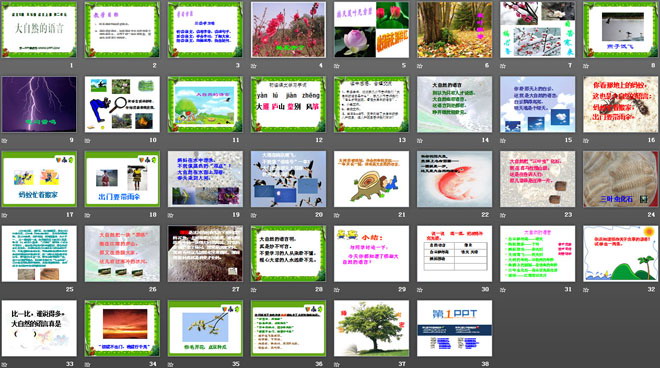Click the animation star under slide 14
Screen dimensions: 660x368
click(x=420, y=141)
